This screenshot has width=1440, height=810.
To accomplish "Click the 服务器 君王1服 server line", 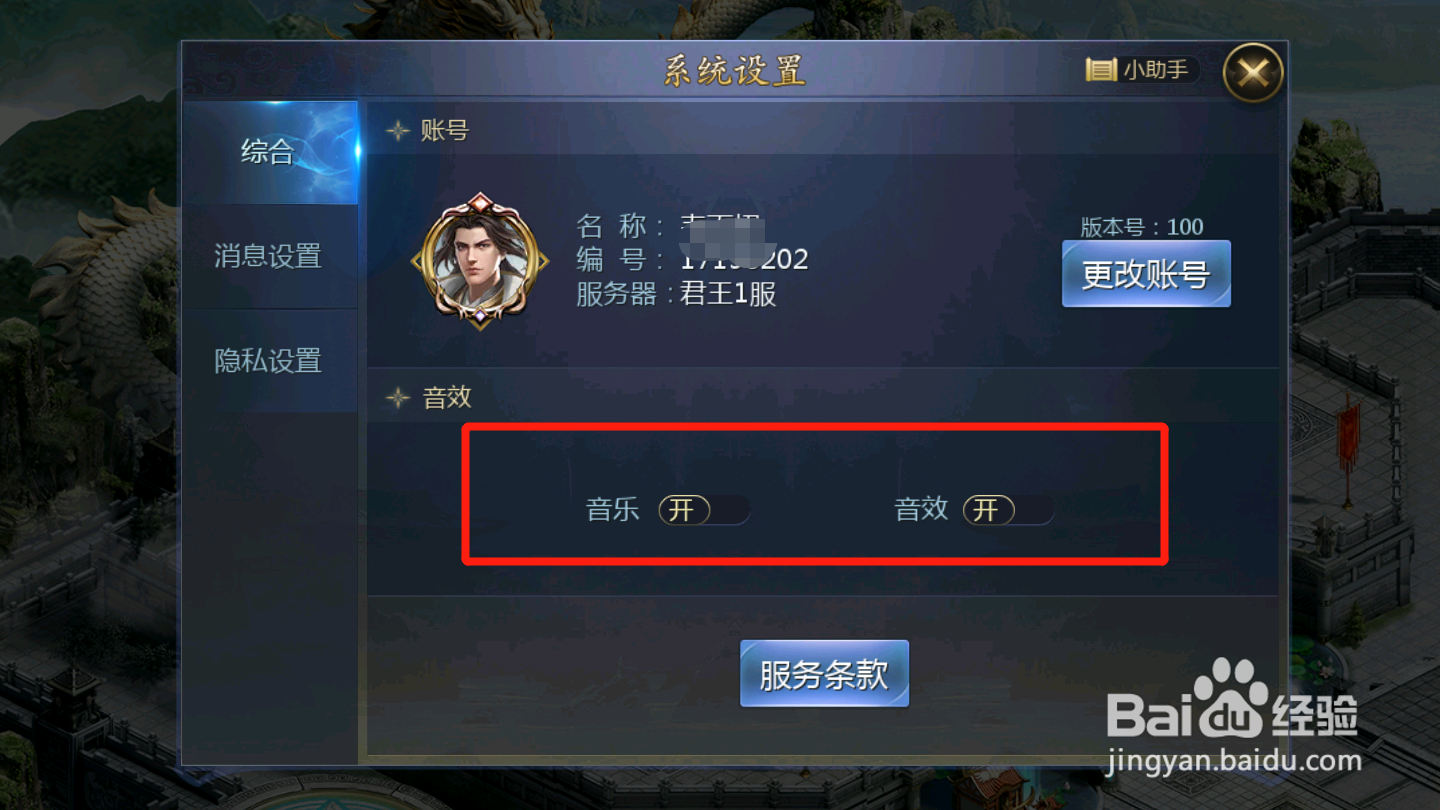I will click(x=676, y=294).
